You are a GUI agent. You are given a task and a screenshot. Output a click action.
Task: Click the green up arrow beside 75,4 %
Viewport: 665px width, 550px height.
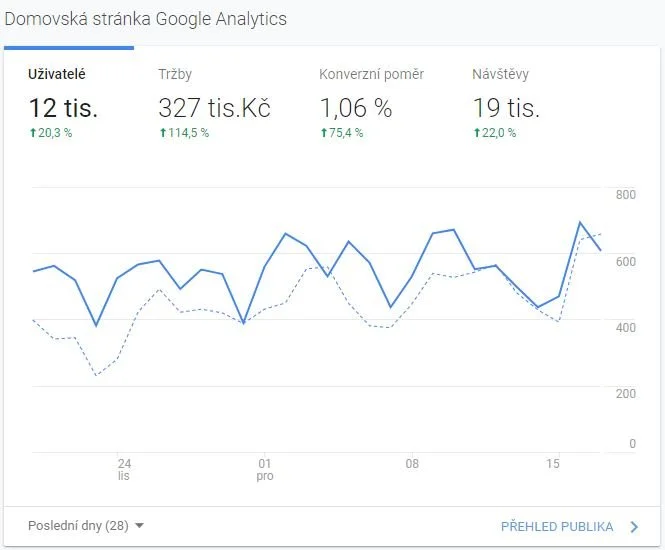click(324, 133)
